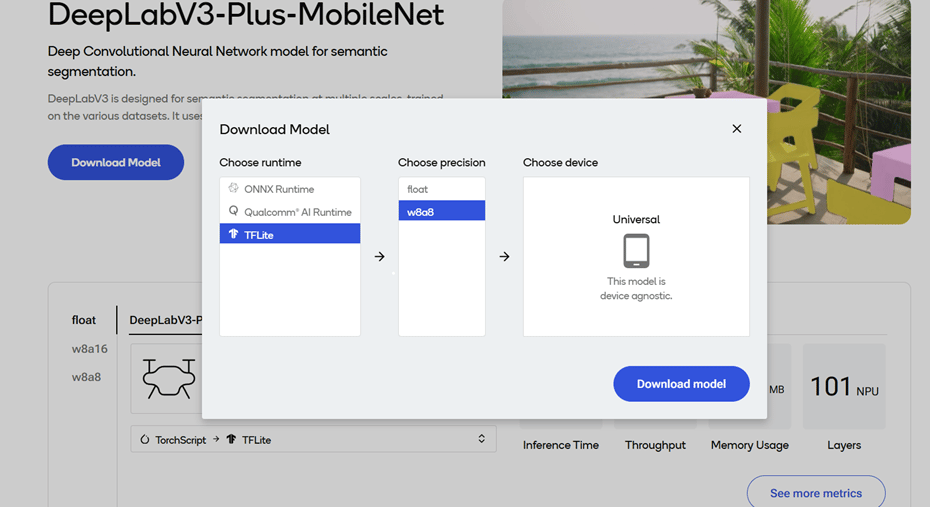Click the Download Model button on page
The width and height of the screenshot is (930, 507).
pos(116,162)
